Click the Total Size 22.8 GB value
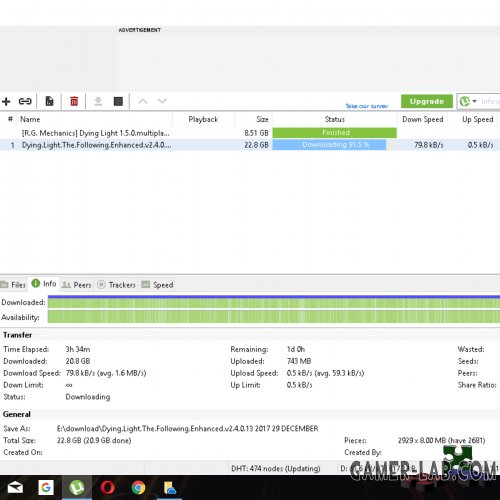The height and width of the screenshot is (500, 500). pos(94,440)
